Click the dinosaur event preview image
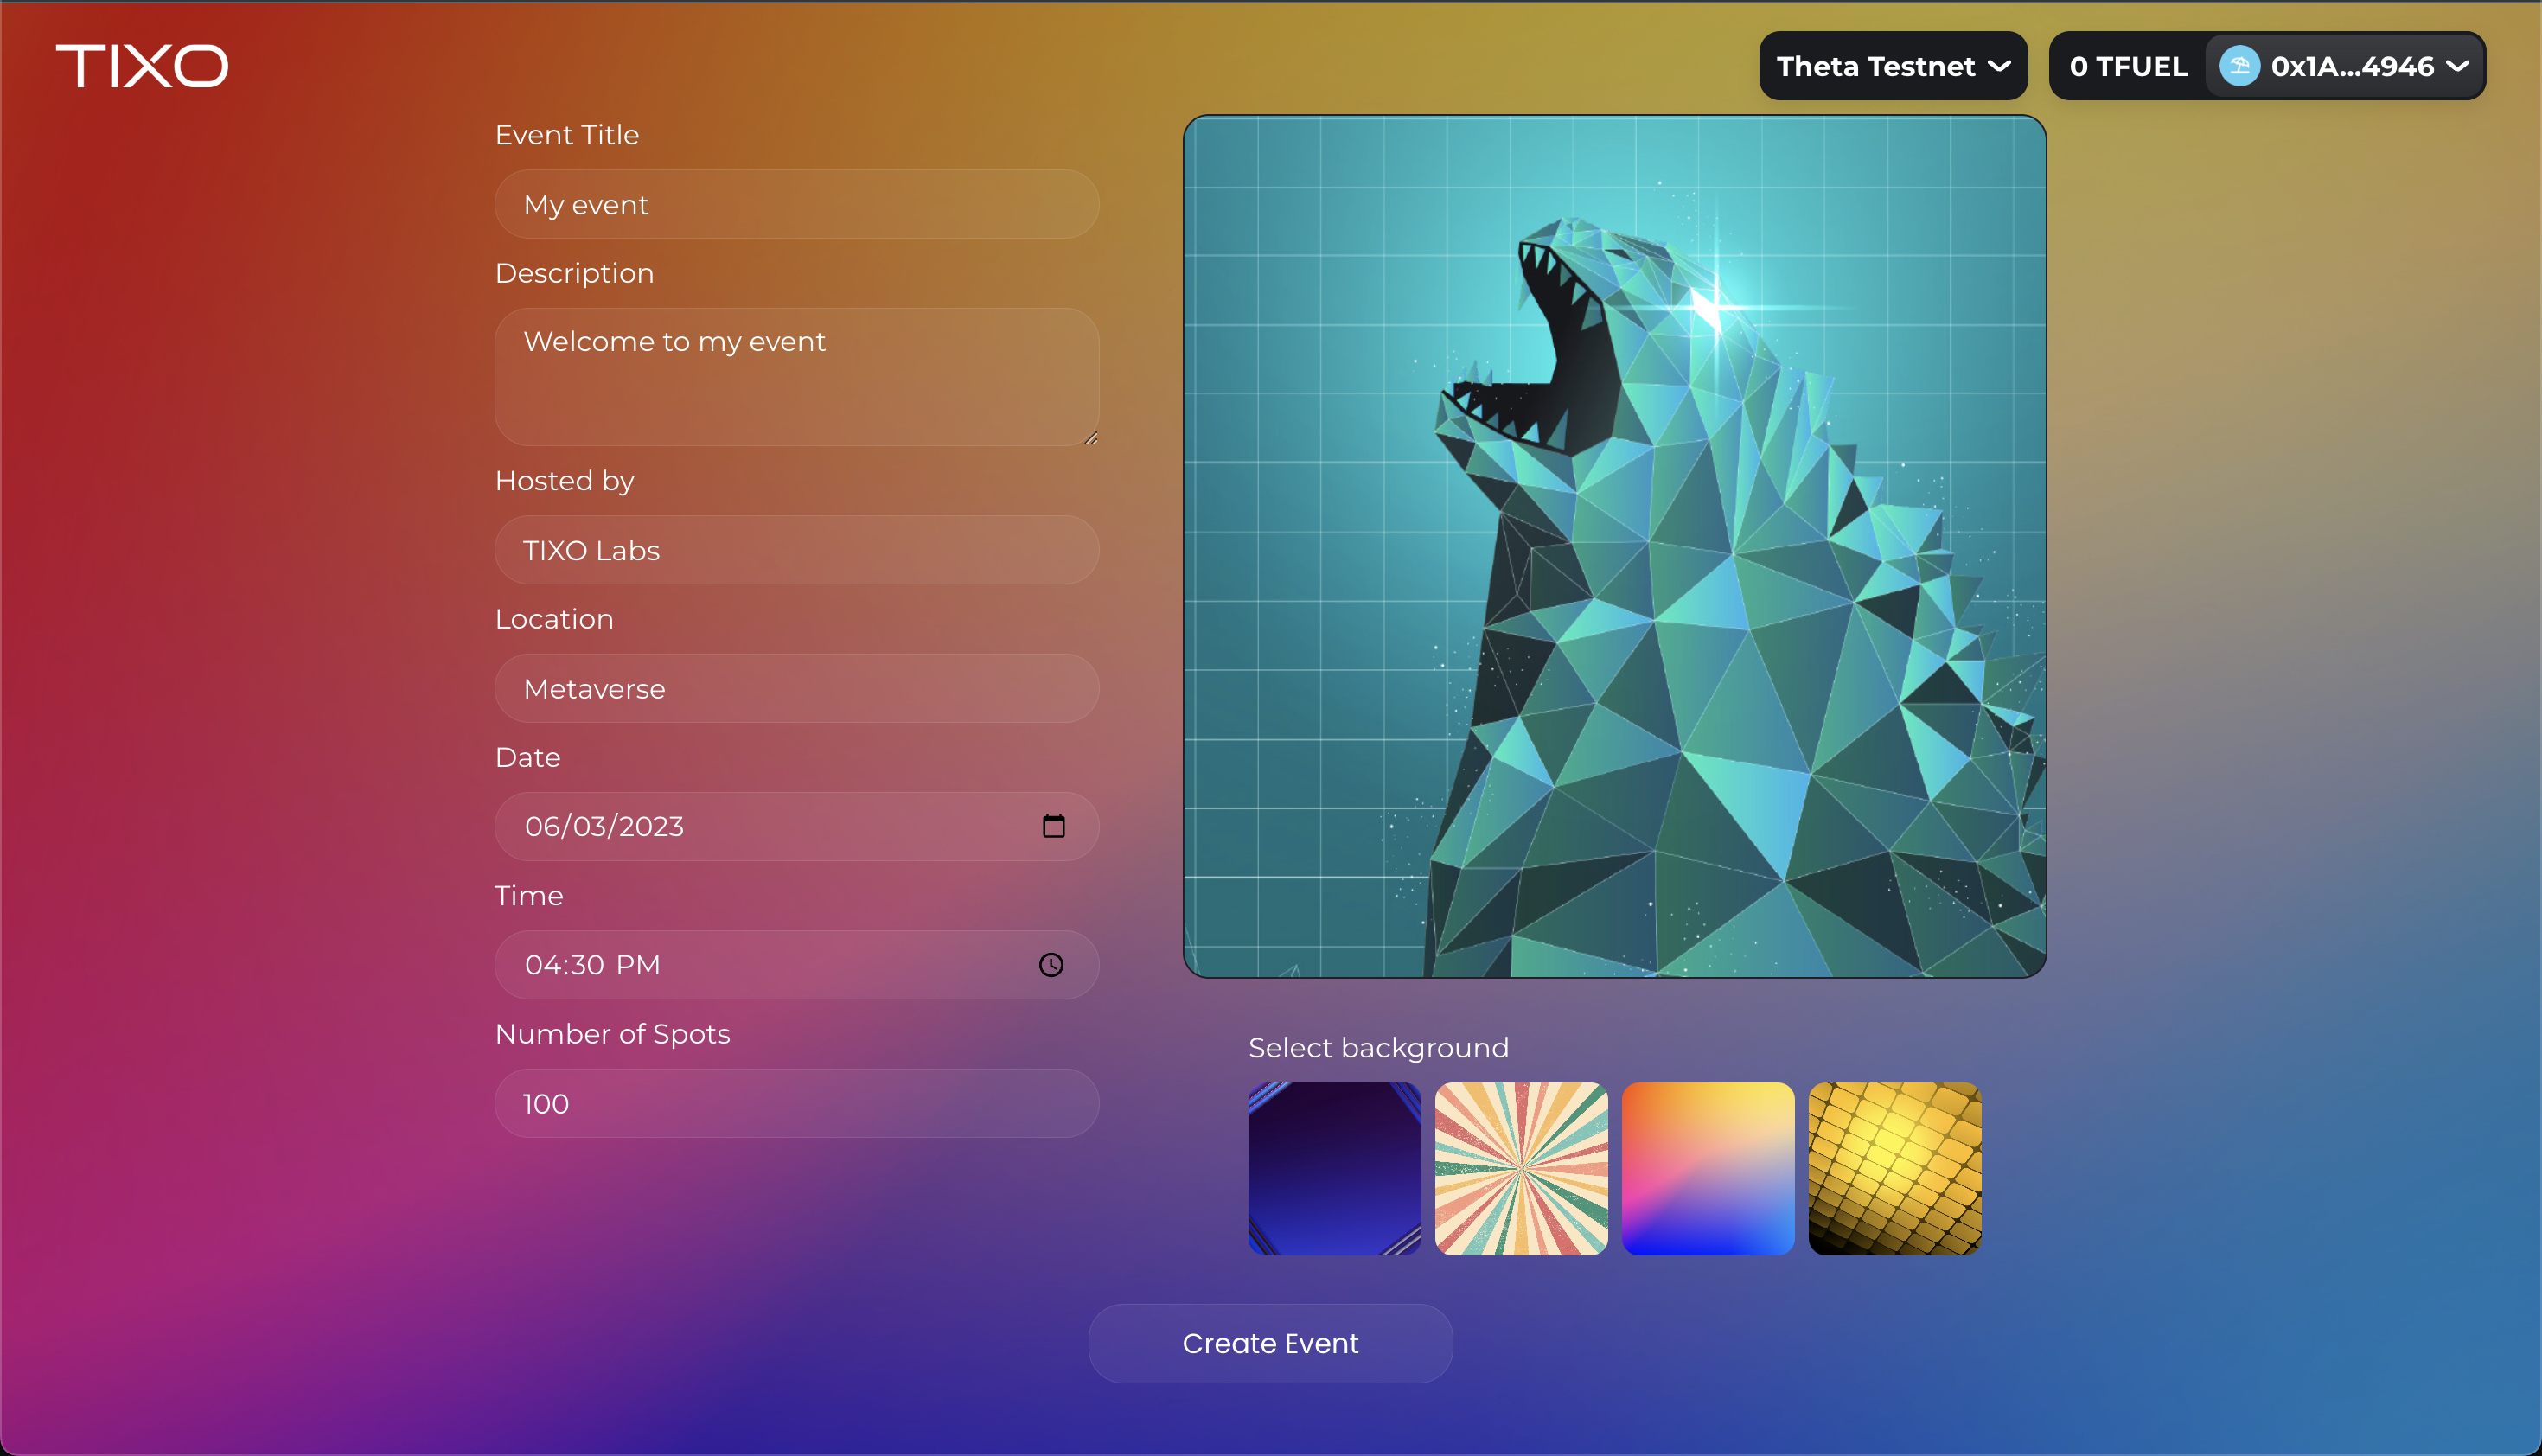This screenshot has height=1456, width=2542. coord(1614,546)
